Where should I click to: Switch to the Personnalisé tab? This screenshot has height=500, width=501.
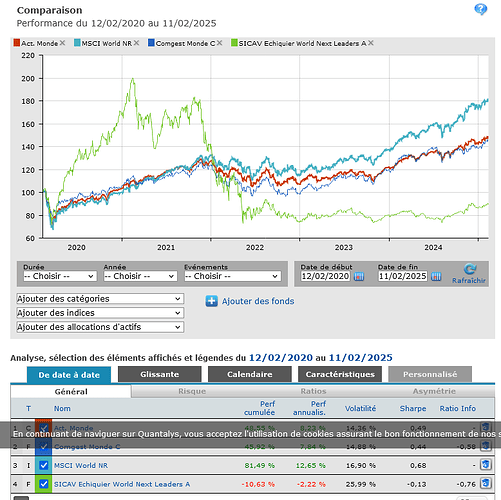point(430,374)
